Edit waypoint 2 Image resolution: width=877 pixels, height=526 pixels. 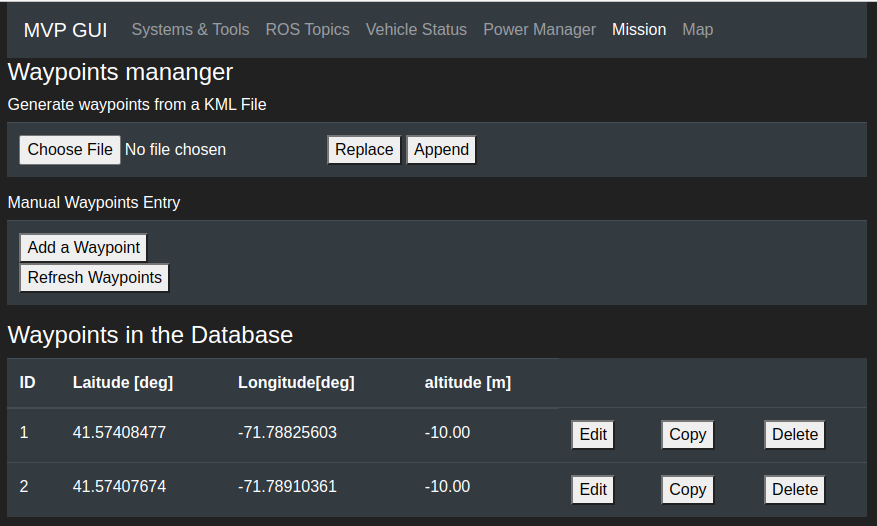click(593, 490)
